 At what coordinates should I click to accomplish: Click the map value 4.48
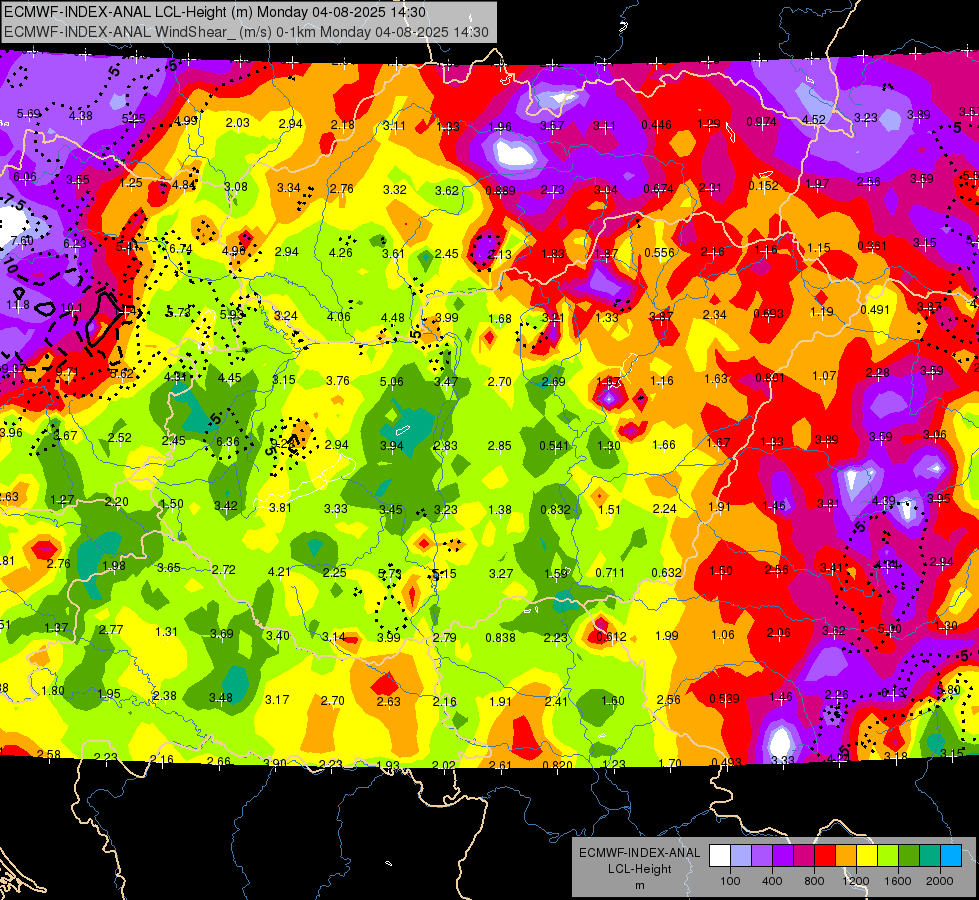click(x=393, y=318)
